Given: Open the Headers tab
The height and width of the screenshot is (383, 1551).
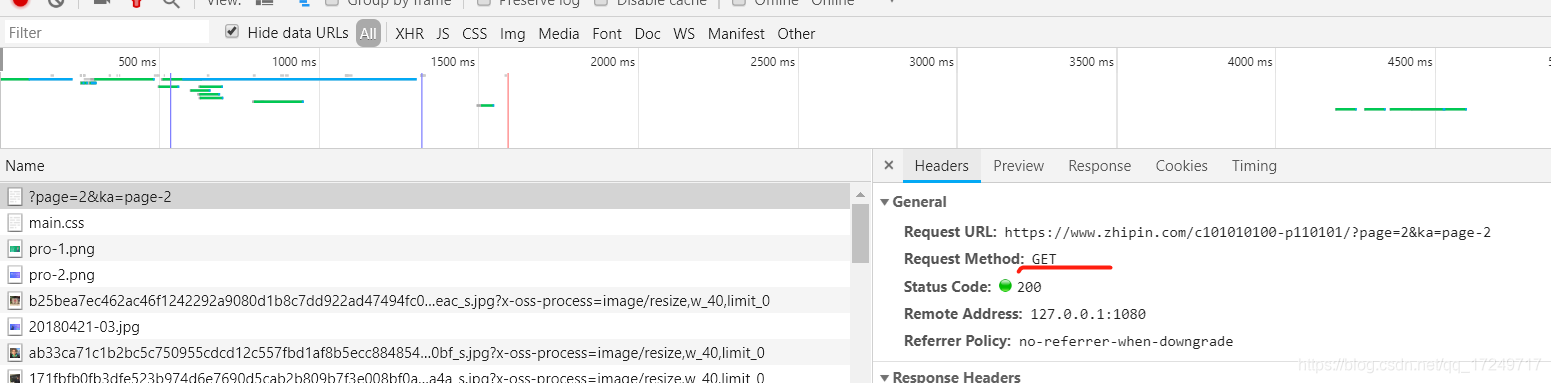Looking at the screenshot, I should (941, 166).
